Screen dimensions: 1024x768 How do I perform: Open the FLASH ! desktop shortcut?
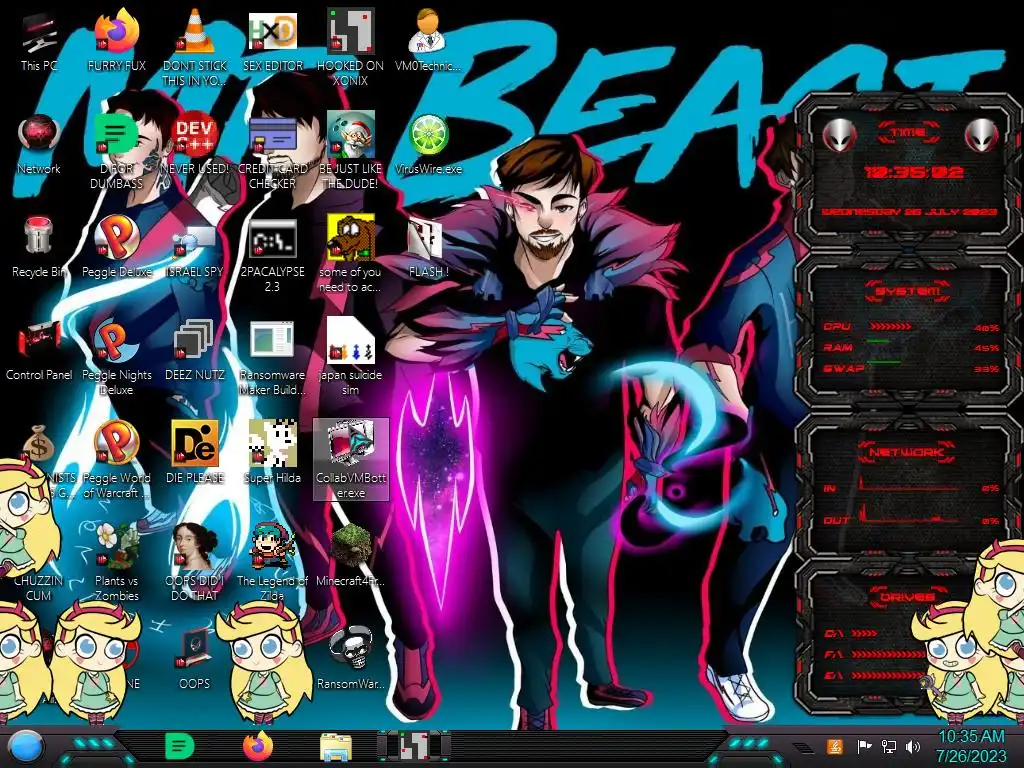click(x=428, y=248)
